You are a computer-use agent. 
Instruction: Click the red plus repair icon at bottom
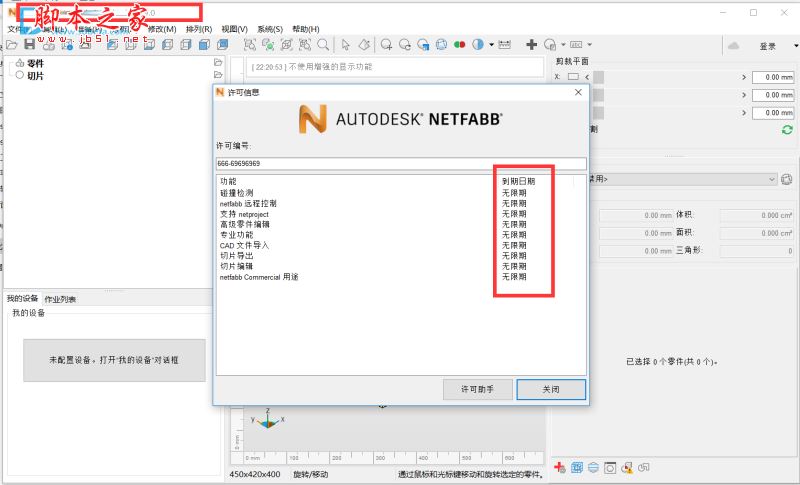tap(560, 467)
